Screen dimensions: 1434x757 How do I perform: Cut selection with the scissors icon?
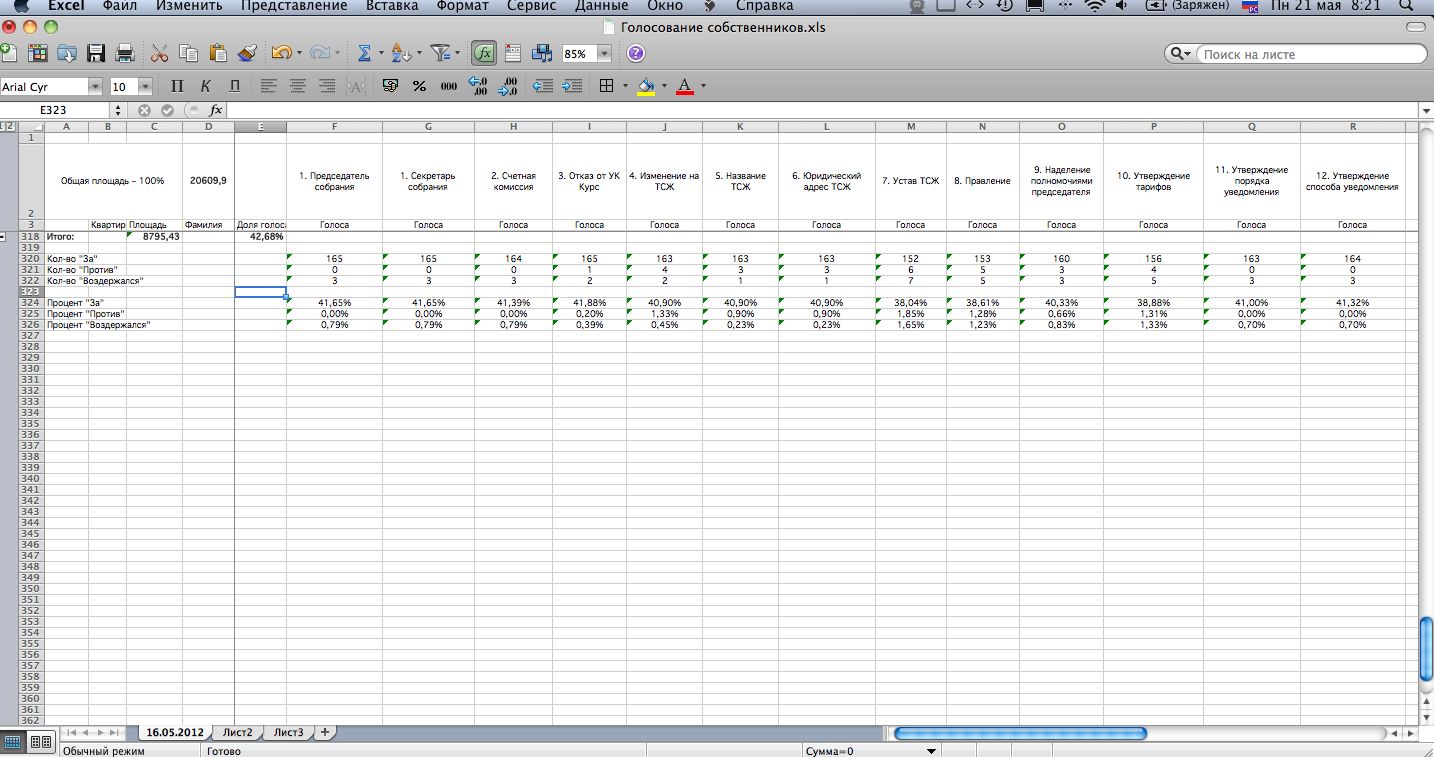point(160,53)
